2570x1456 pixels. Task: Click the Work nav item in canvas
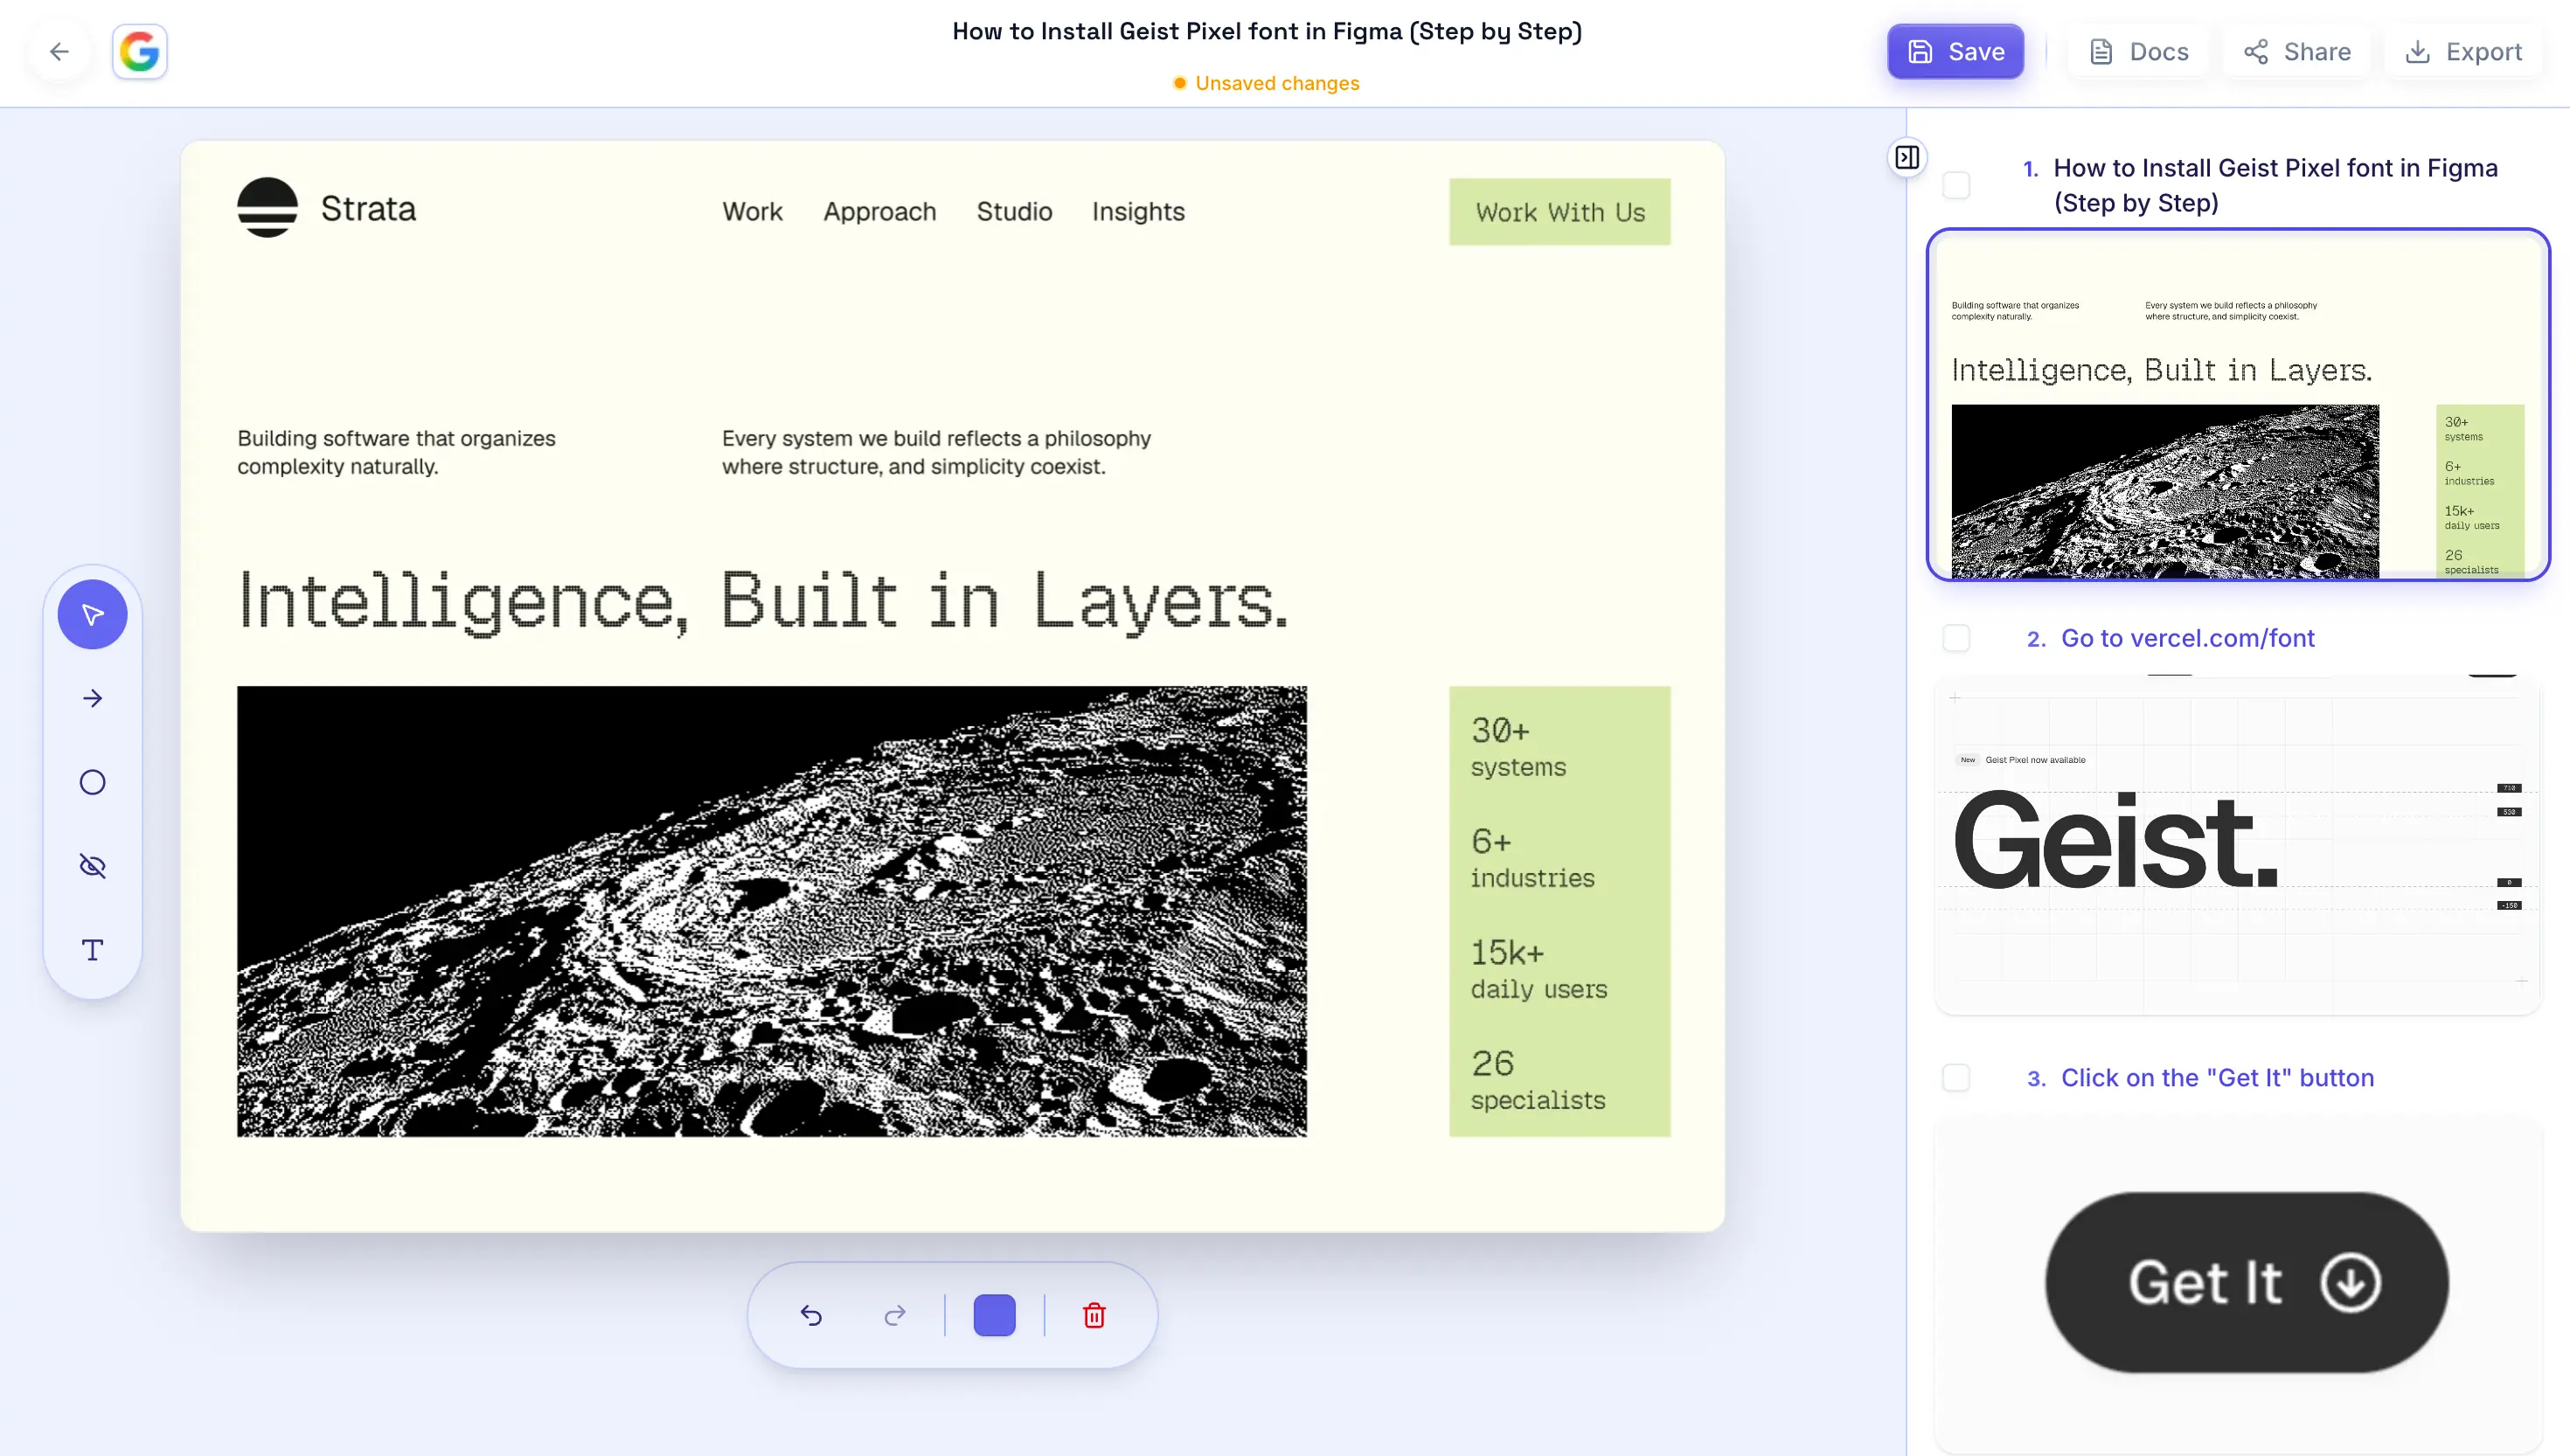[x=752, y=212]
